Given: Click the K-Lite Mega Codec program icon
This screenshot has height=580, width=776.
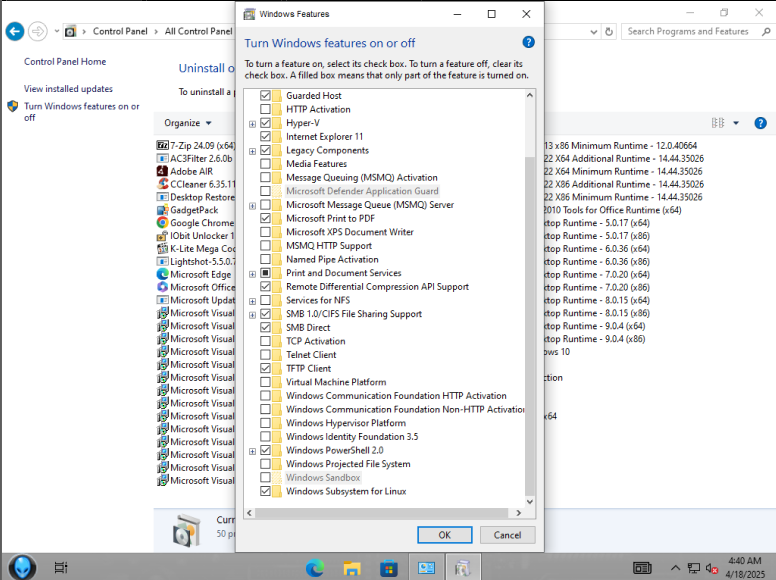Looking at the screenshot, I should [x=162, y=248].
